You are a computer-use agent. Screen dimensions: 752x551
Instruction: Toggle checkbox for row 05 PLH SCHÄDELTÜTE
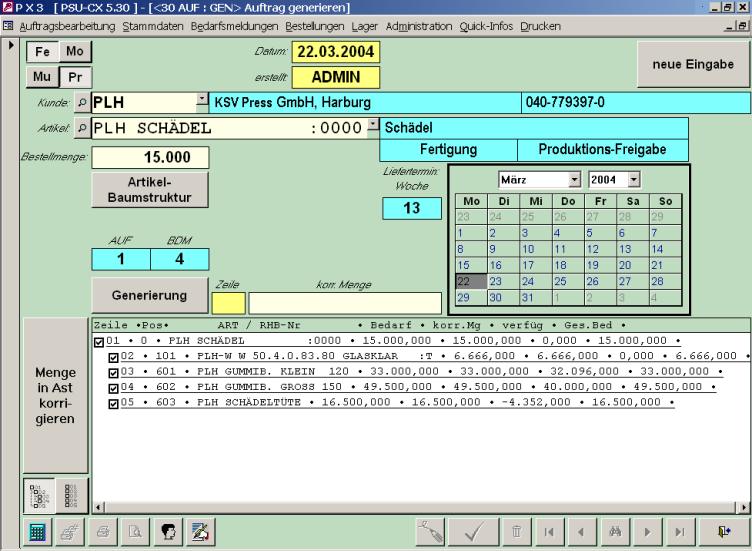click(x=112, y=403)
